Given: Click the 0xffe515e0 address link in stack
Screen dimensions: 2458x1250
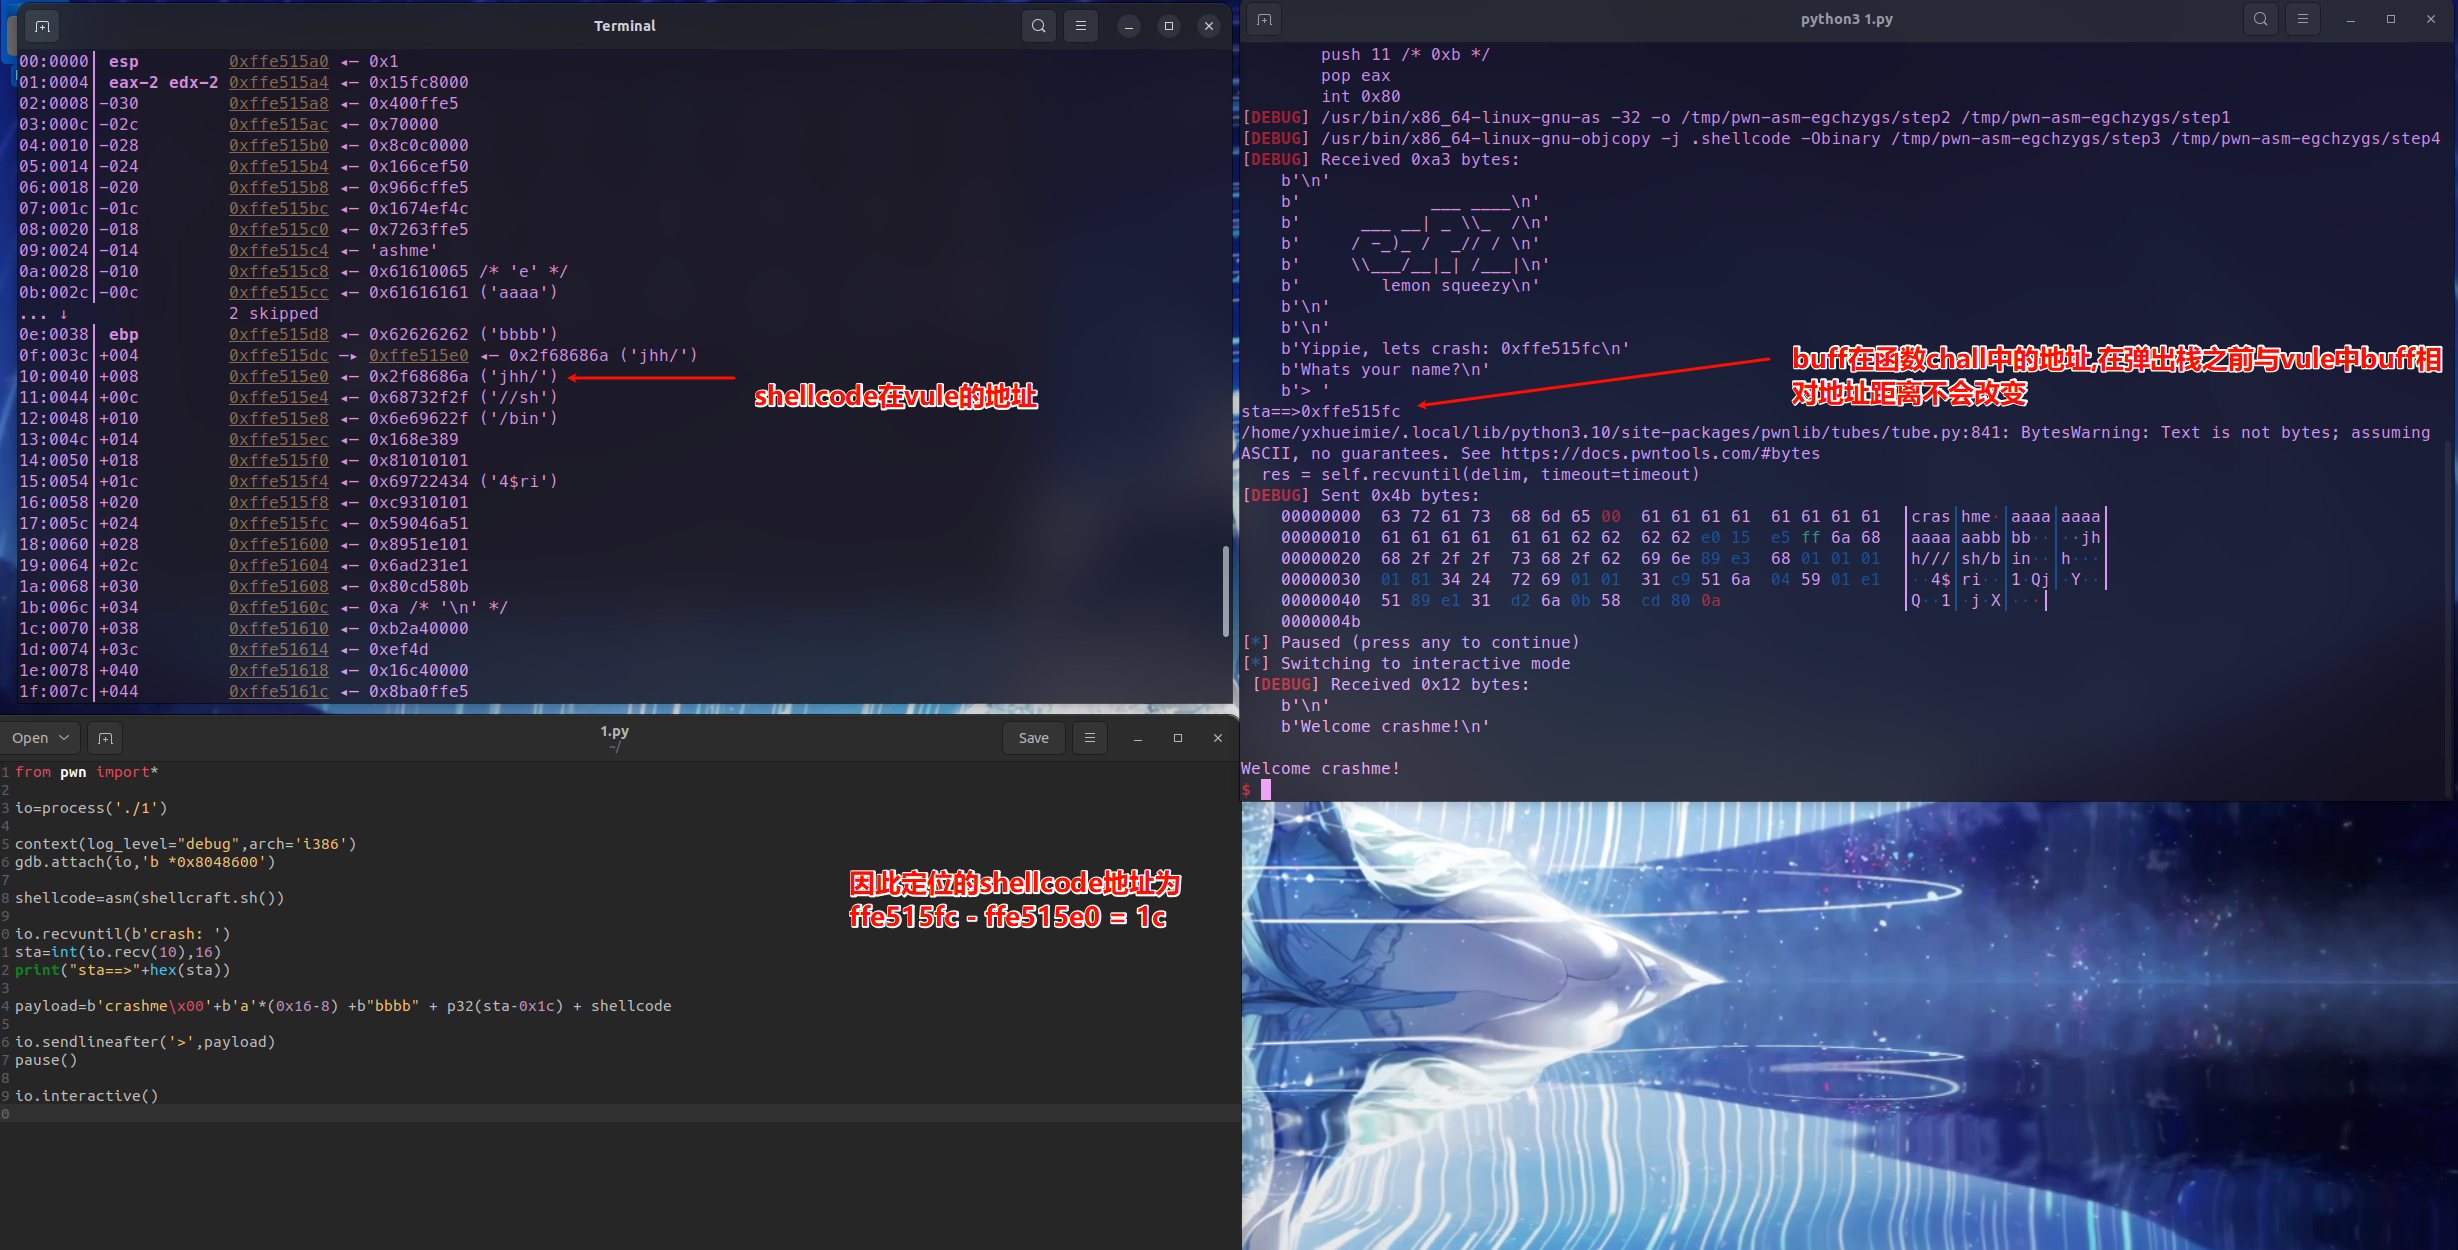Looking at the screenshot, I should 278,376.
